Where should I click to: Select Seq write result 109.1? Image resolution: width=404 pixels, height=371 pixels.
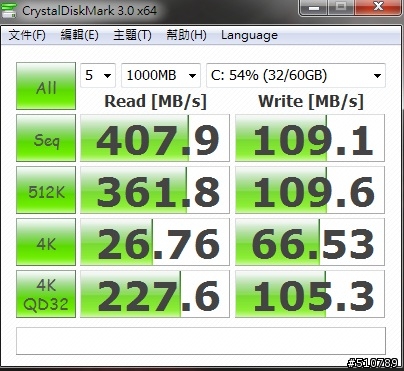[310, 138]
